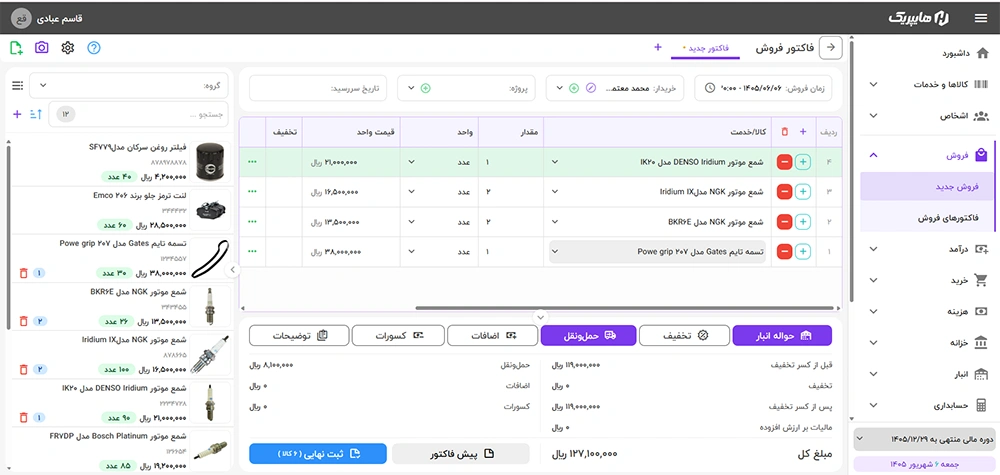Toggle the توضیحات button
Viewport: 1000px width, 475px height.
tap(299, 335)
